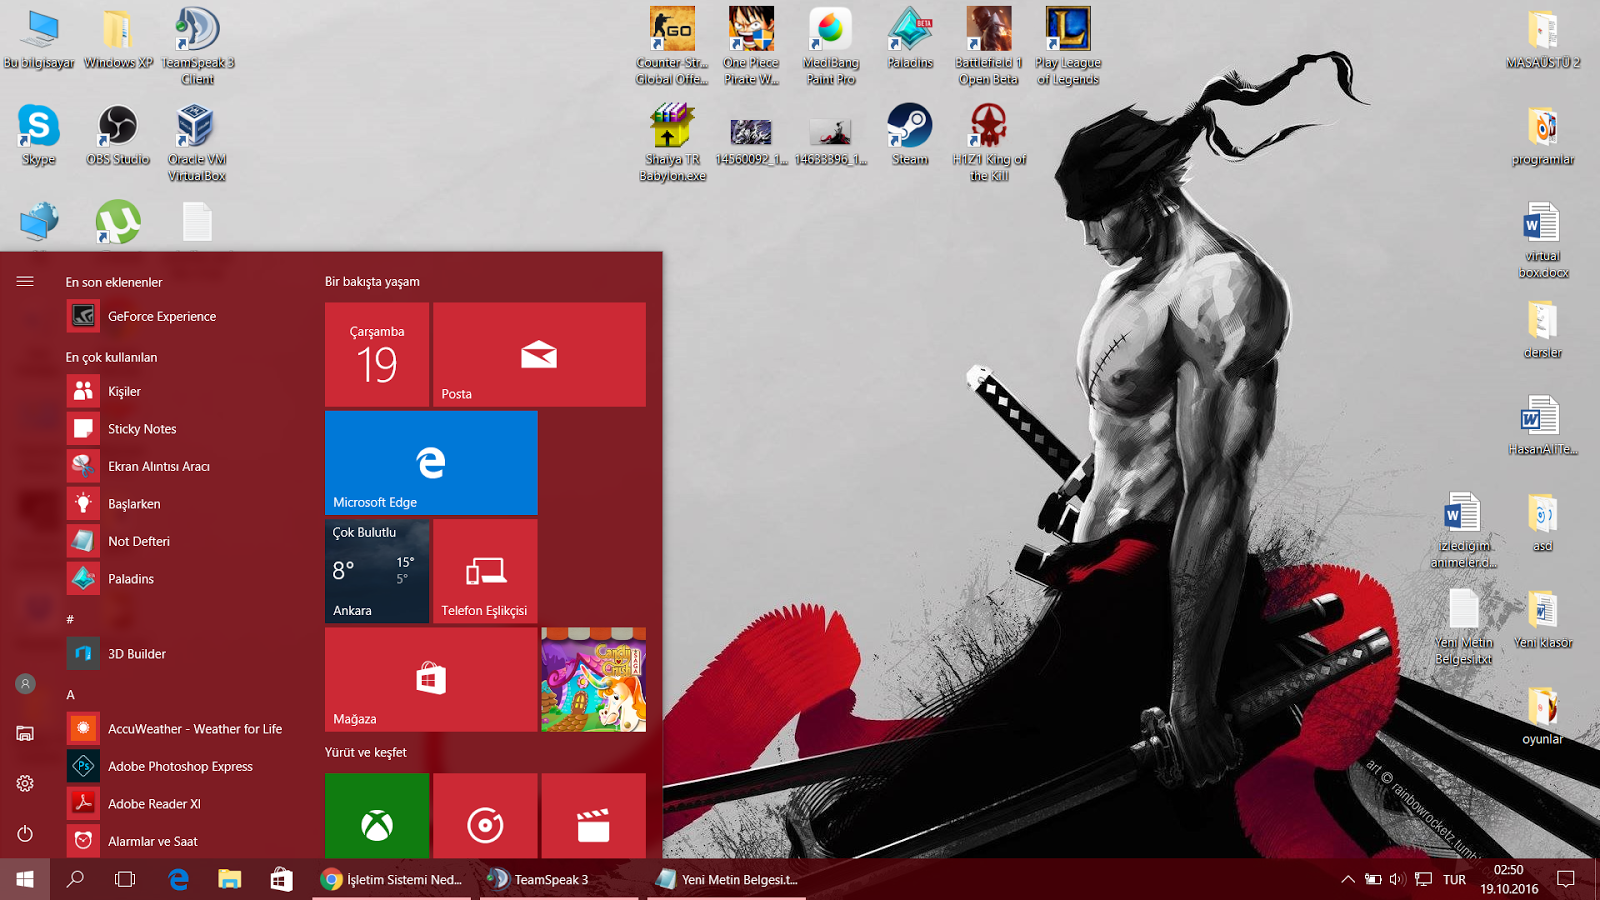1600x900 pixels.
Task: Open the Counter-Strike Global Offensive shortcut
Action: tap(672, 45)
